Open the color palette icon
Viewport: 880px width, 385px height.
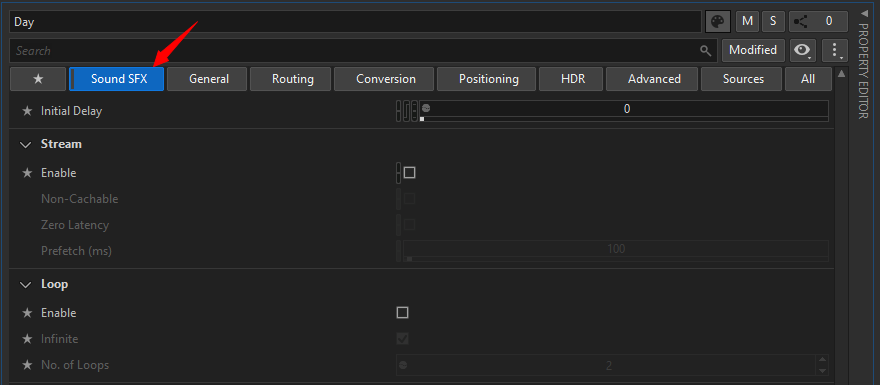click(718, 22)
